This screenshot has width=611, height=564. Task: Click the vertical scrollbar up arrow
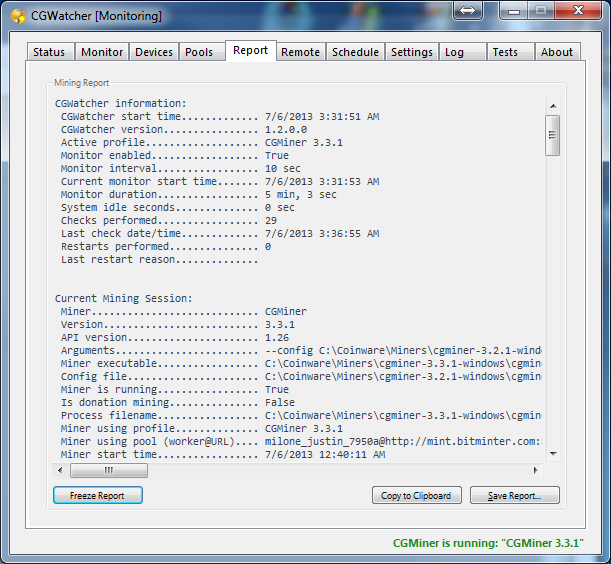(553, 106)
